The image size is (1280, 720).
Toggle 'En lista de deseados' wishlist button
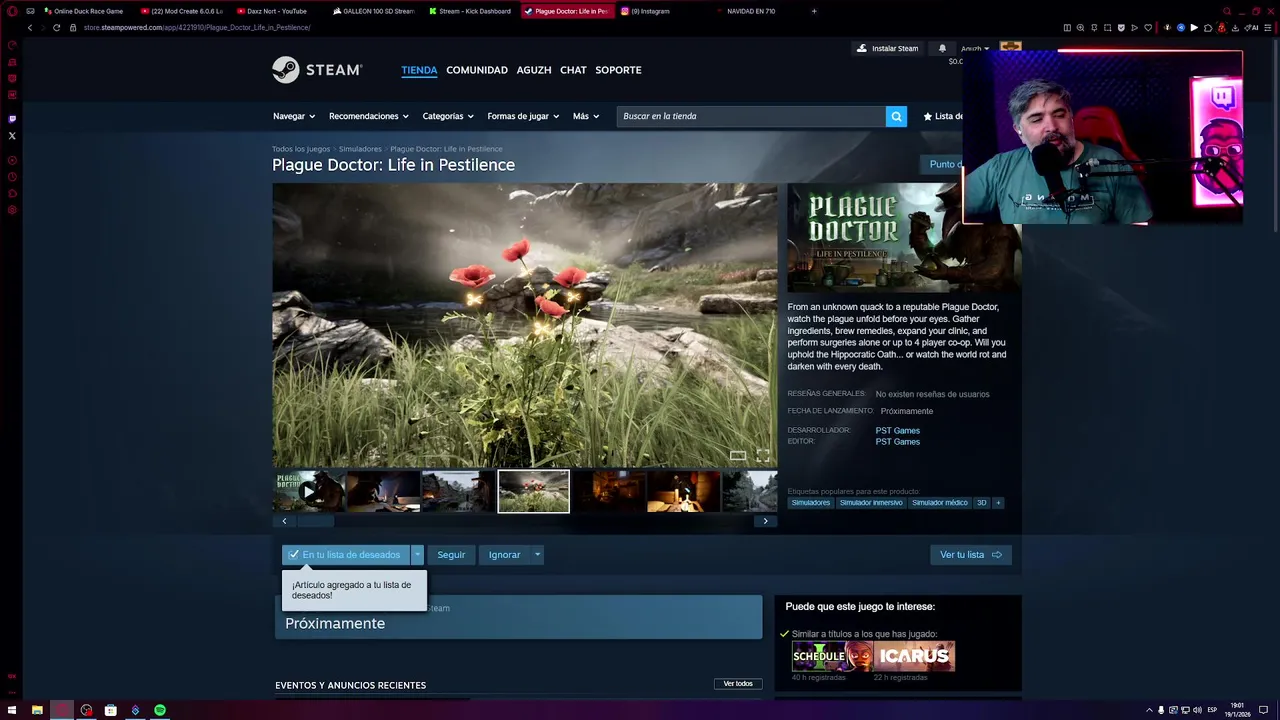(346, 554)
